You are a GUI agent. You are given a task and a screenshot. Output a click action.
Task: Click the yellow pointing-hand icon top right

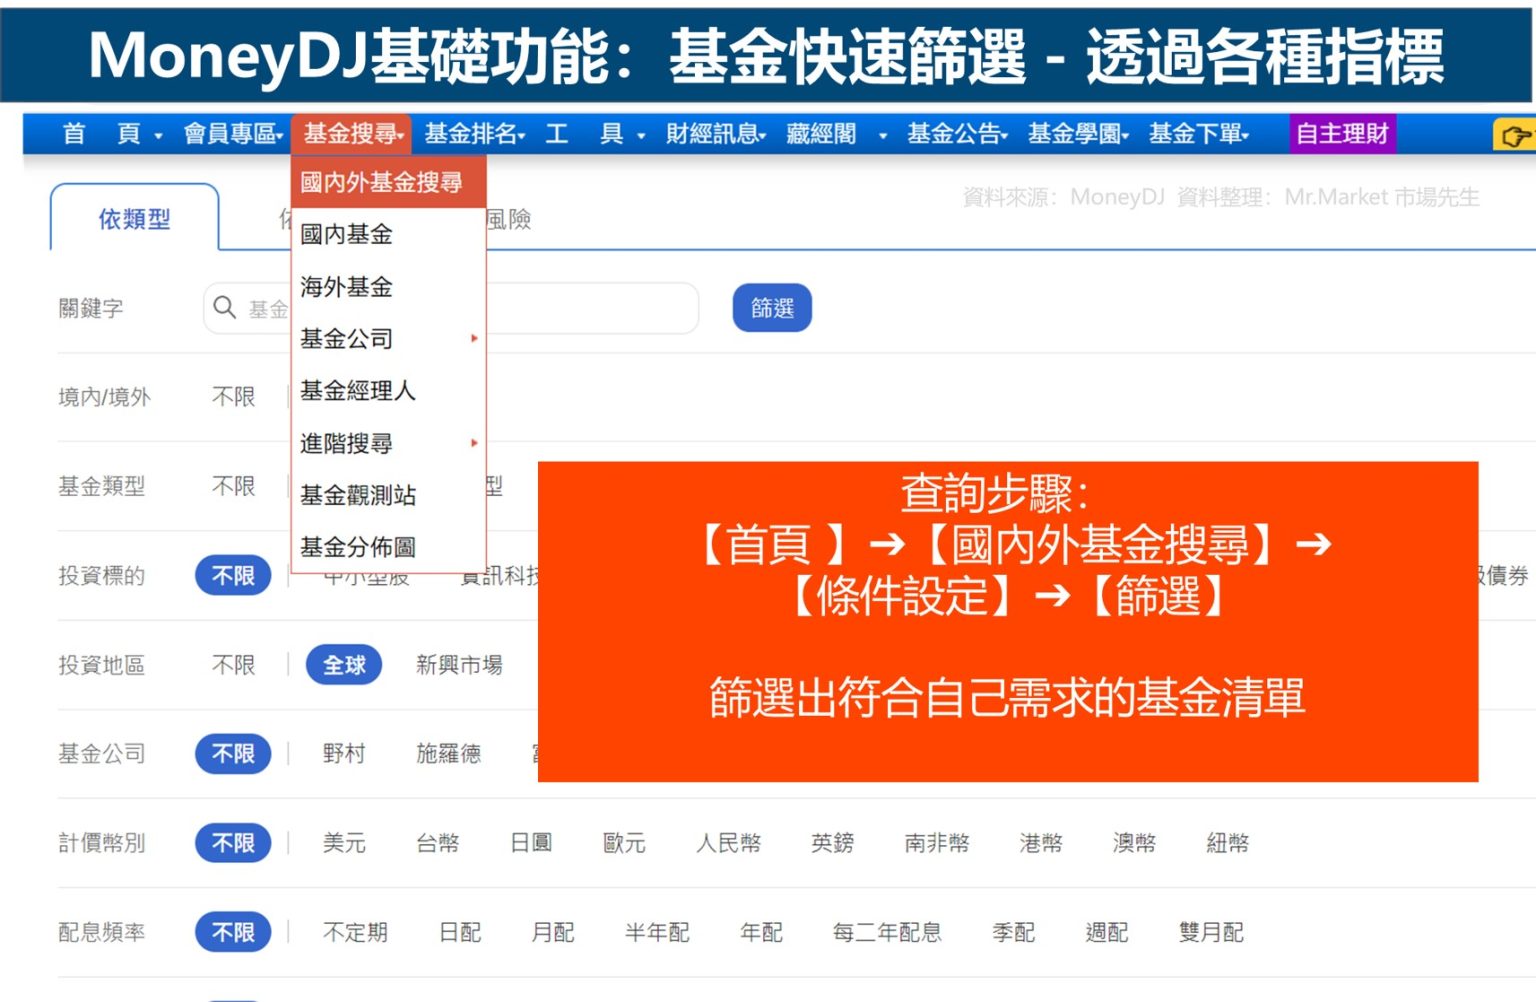coord(1516,133)
